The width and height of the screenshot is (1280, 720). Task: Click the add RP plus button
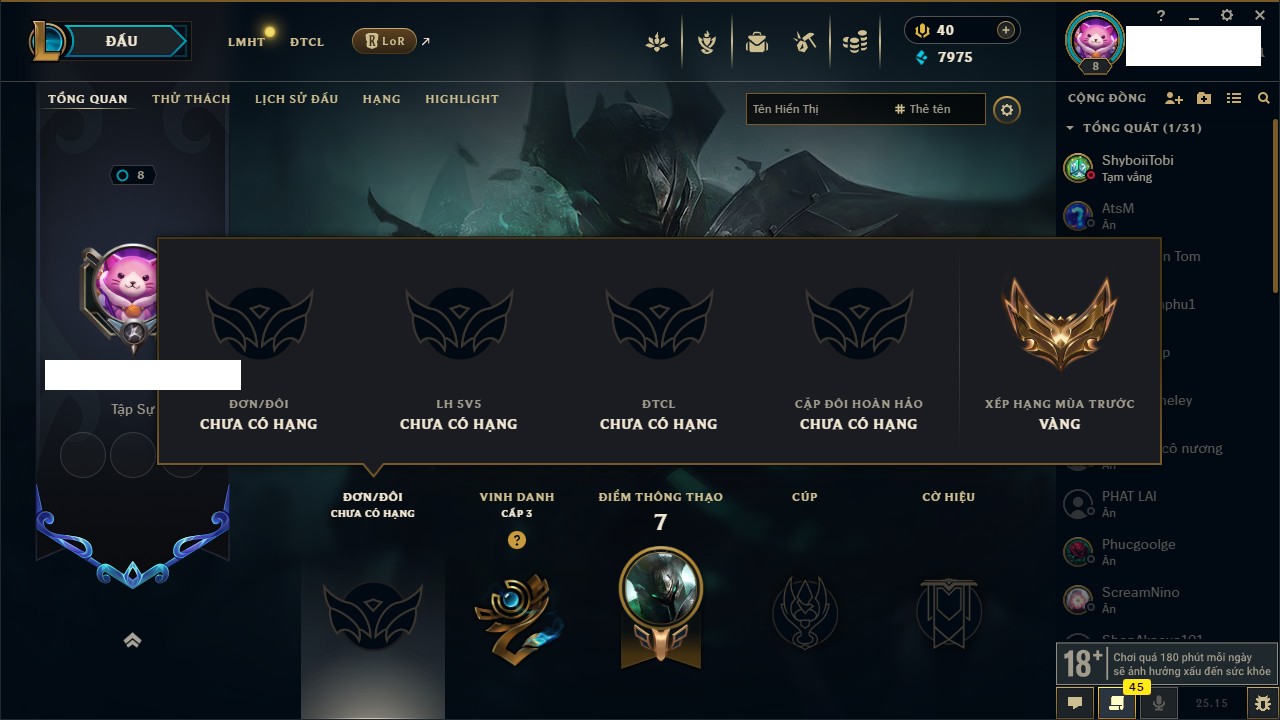pos(1006,30)
